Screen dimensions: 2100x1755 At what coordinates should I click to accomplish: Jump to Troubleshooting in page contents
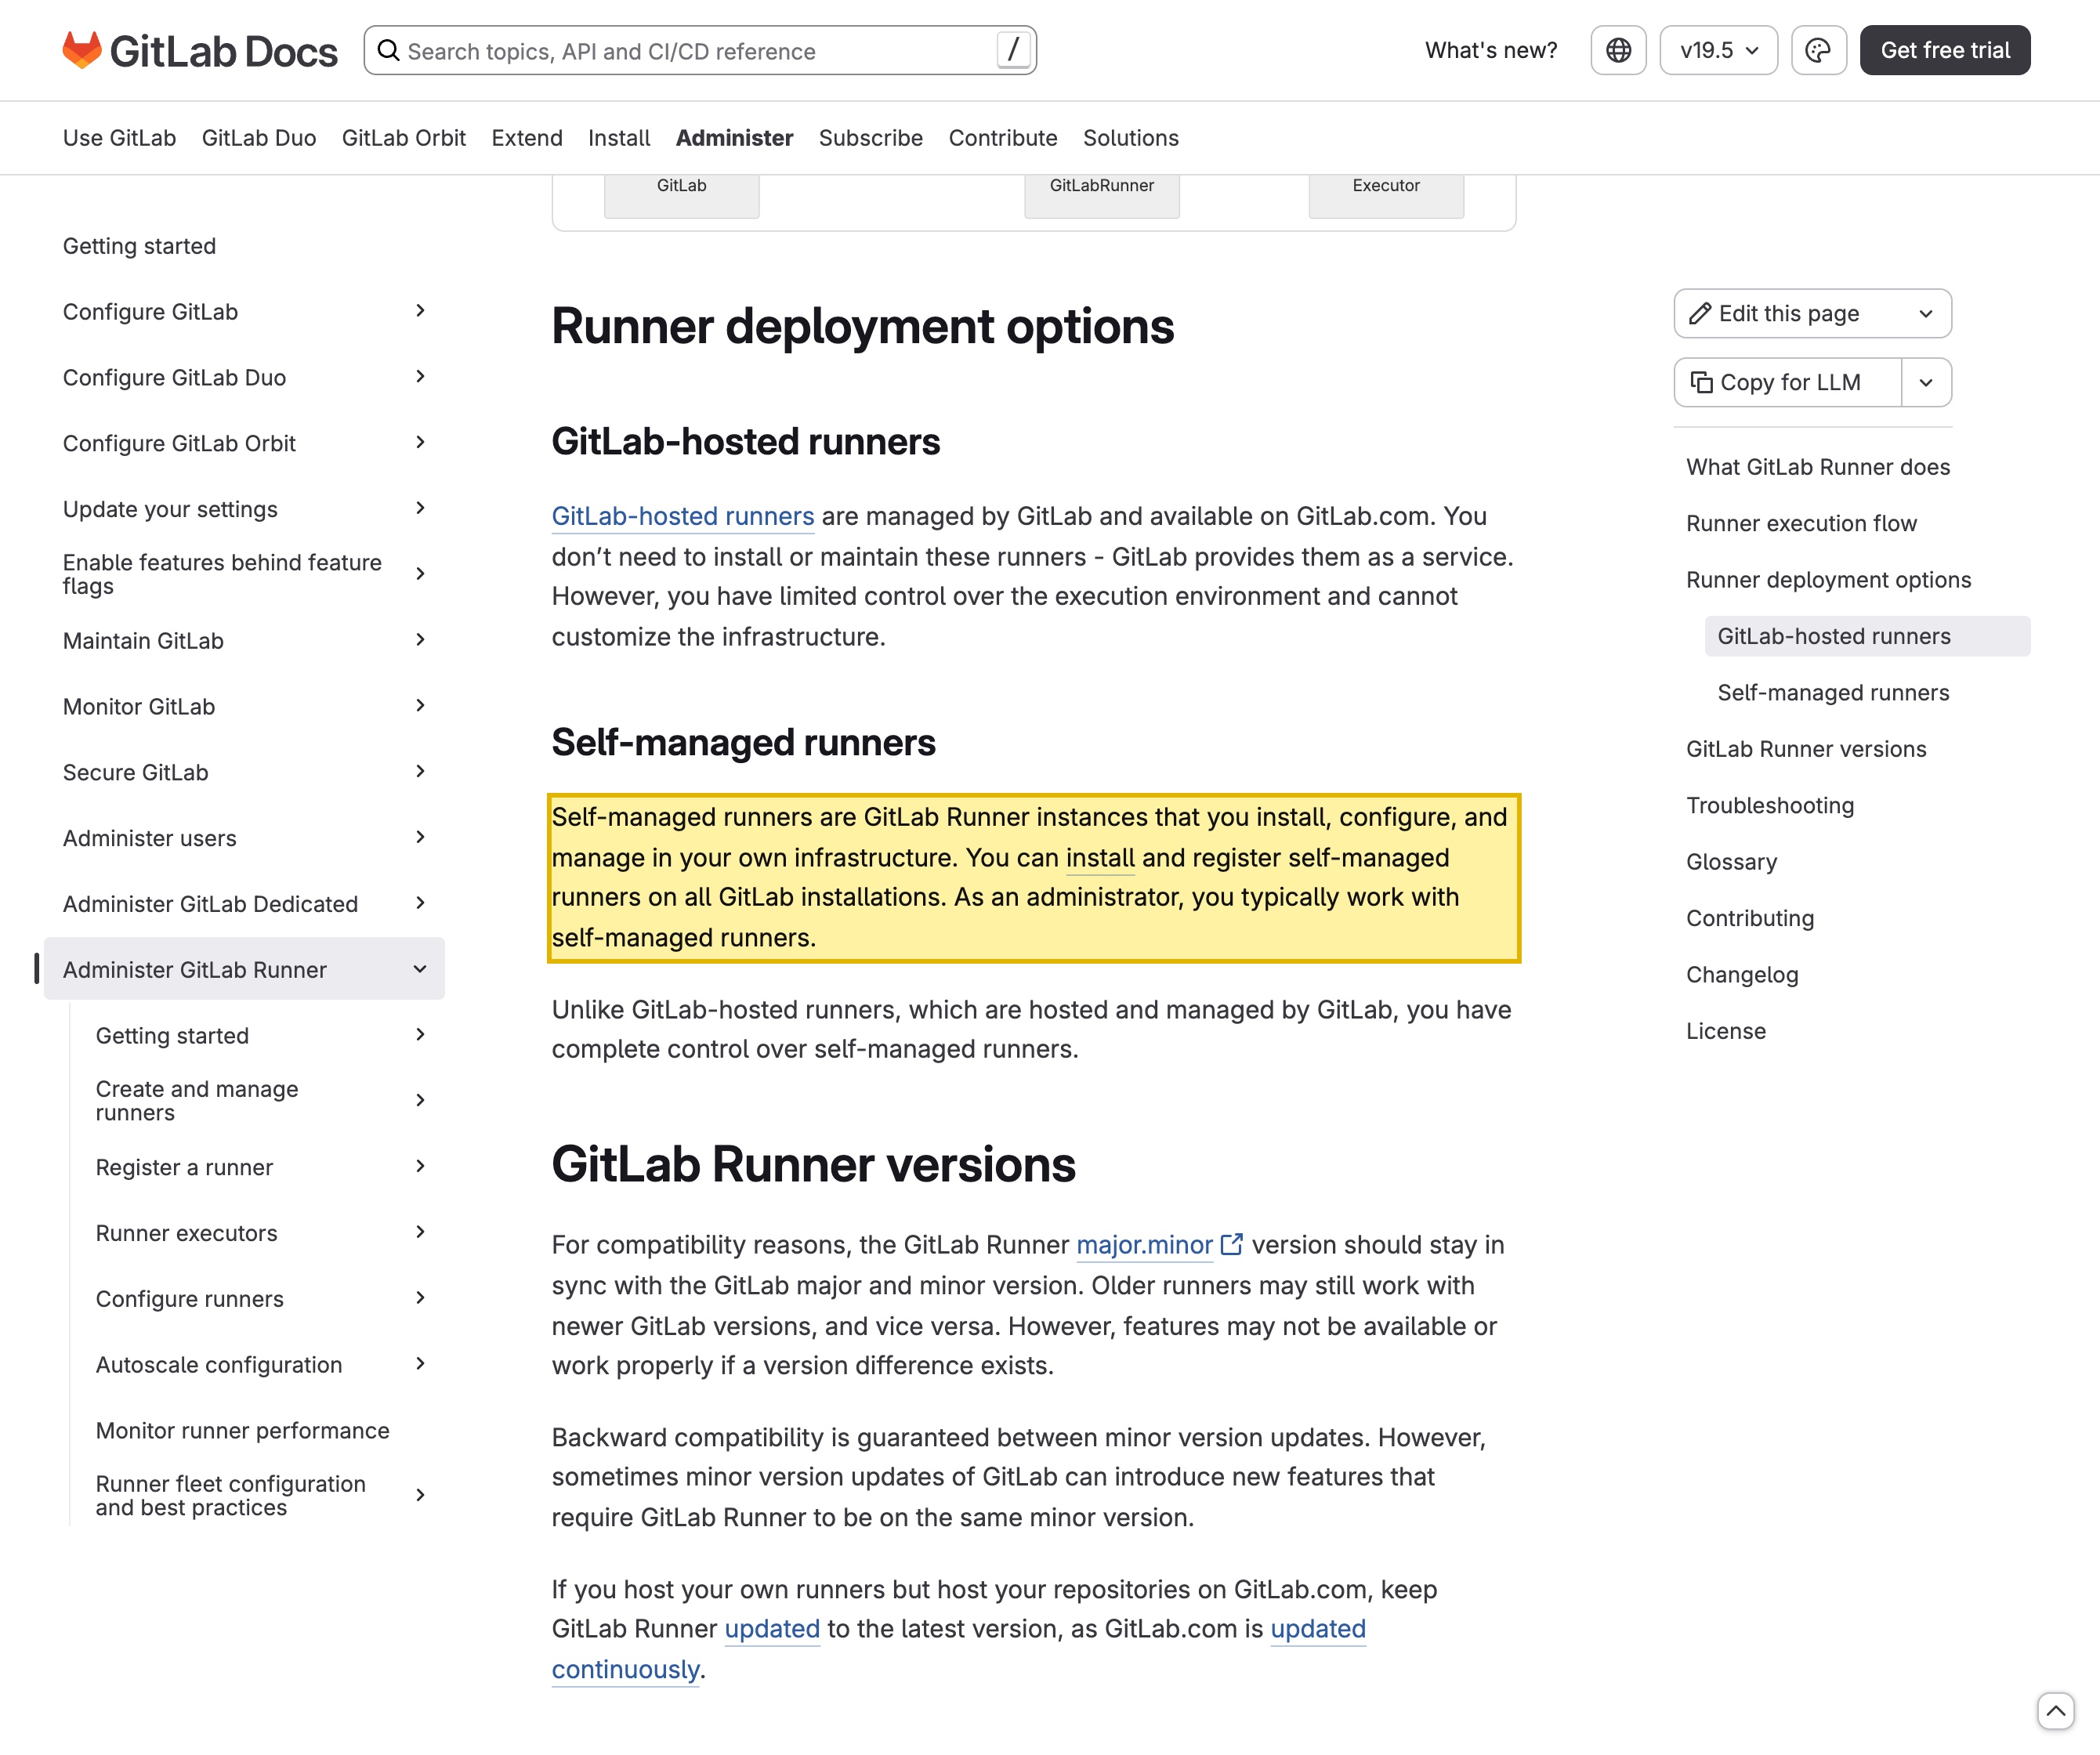(x=1770, y=806)
